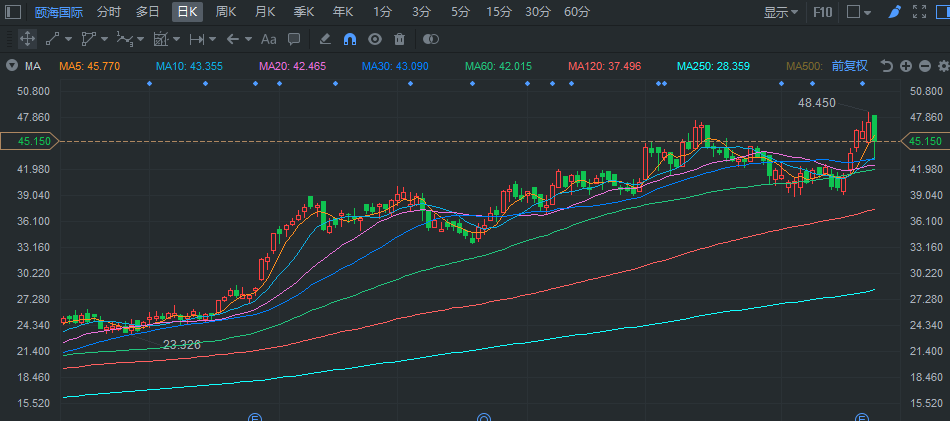The width and height of the screenshot is (950, 421).
Task: Toggle the right side panel layout icon
Action: tap(943, 12)
